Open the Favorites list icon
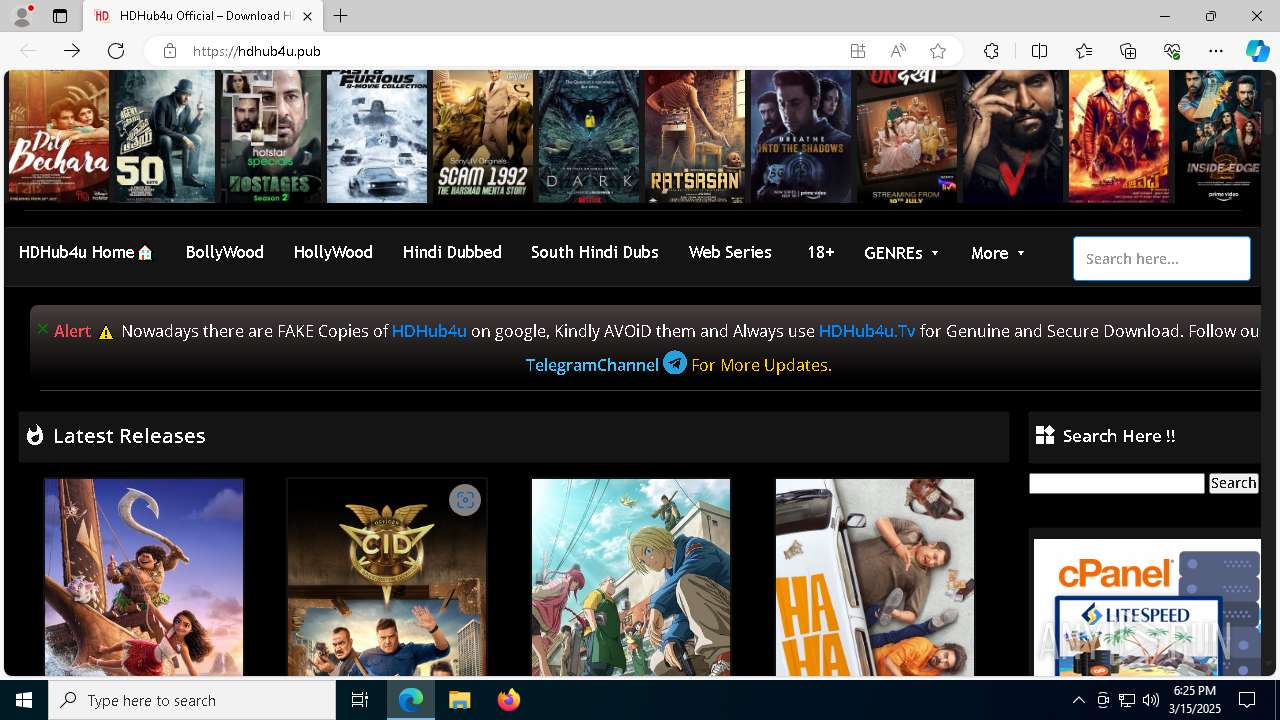Viewport: 1280px width, 720px height. (x=1084, y=51)
